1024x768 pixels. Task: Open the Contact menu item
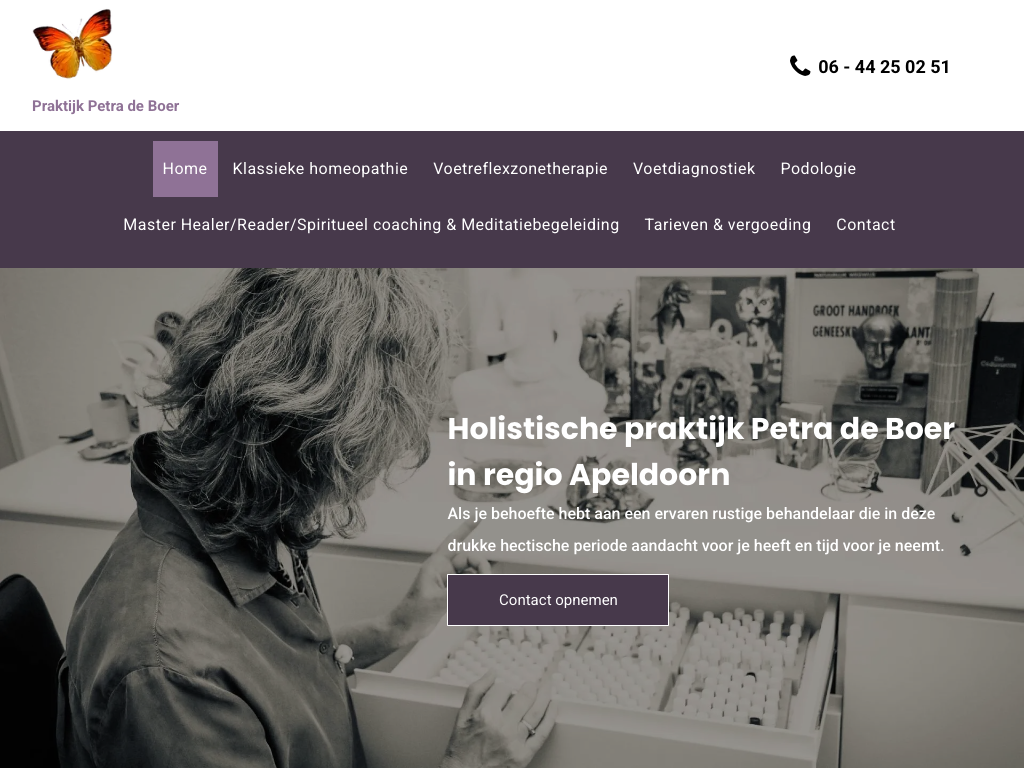pos(865,225)
